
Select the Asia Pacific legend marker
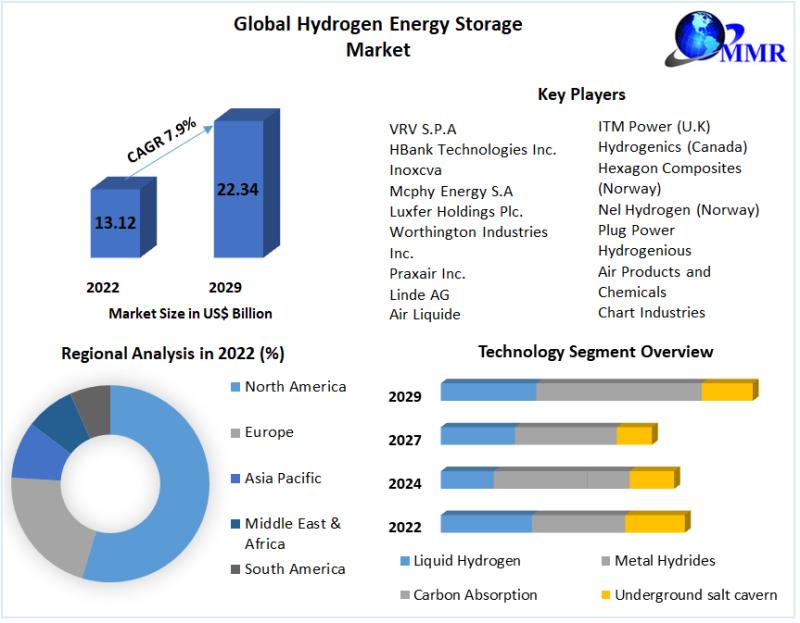tap(235, 479)
